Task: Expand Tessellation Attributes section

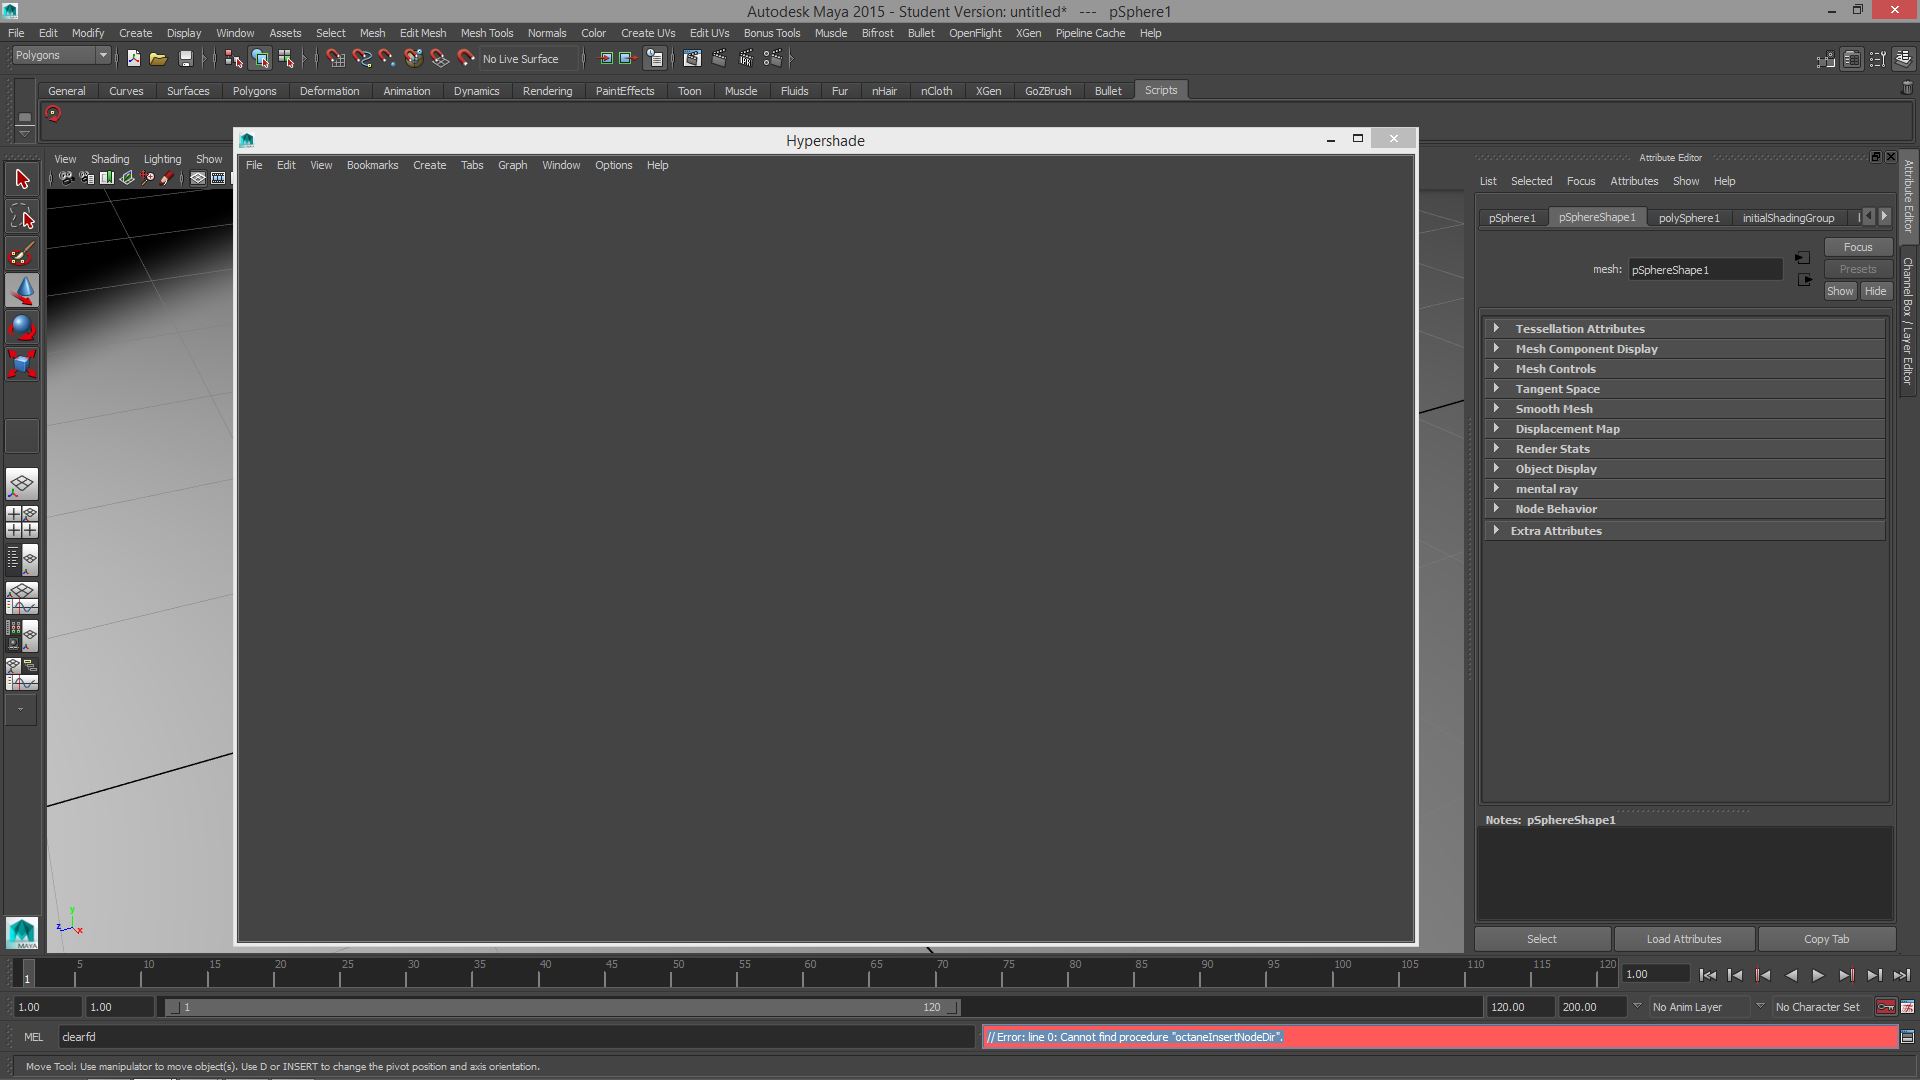Action: (x=1684, y=329)
